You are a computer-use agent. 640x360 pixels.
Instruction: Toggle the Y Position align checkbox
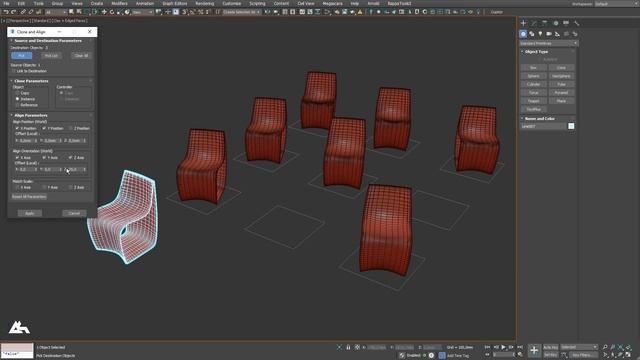tap(44, 128)
